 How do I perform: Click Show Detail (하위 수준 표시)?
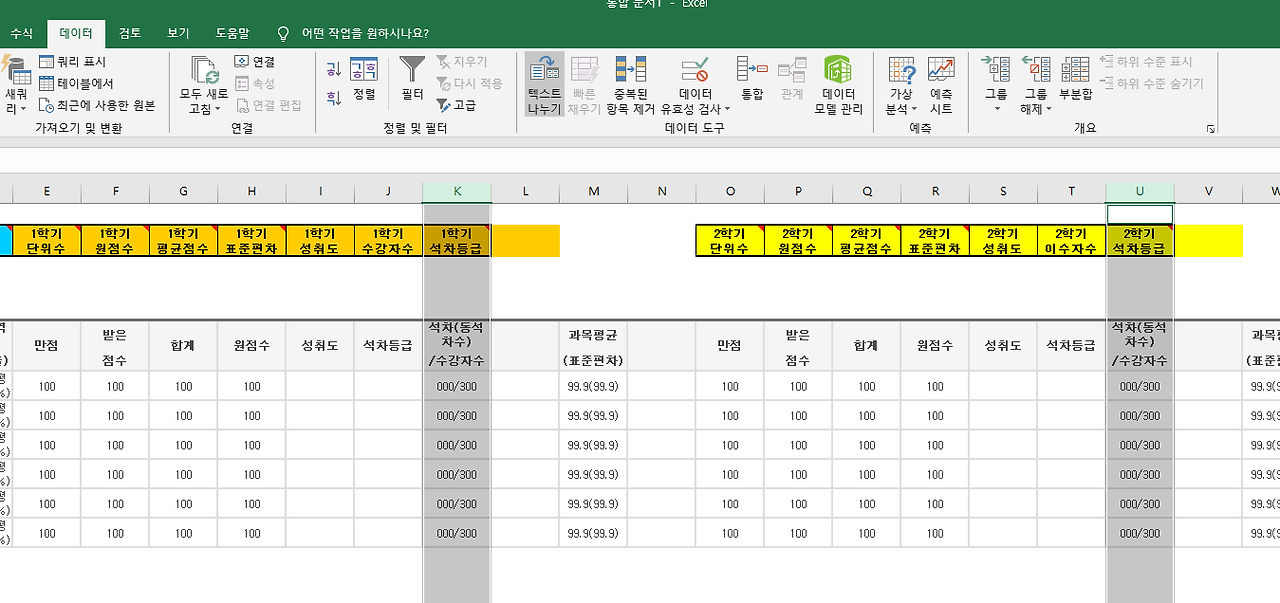point(1146,62)
